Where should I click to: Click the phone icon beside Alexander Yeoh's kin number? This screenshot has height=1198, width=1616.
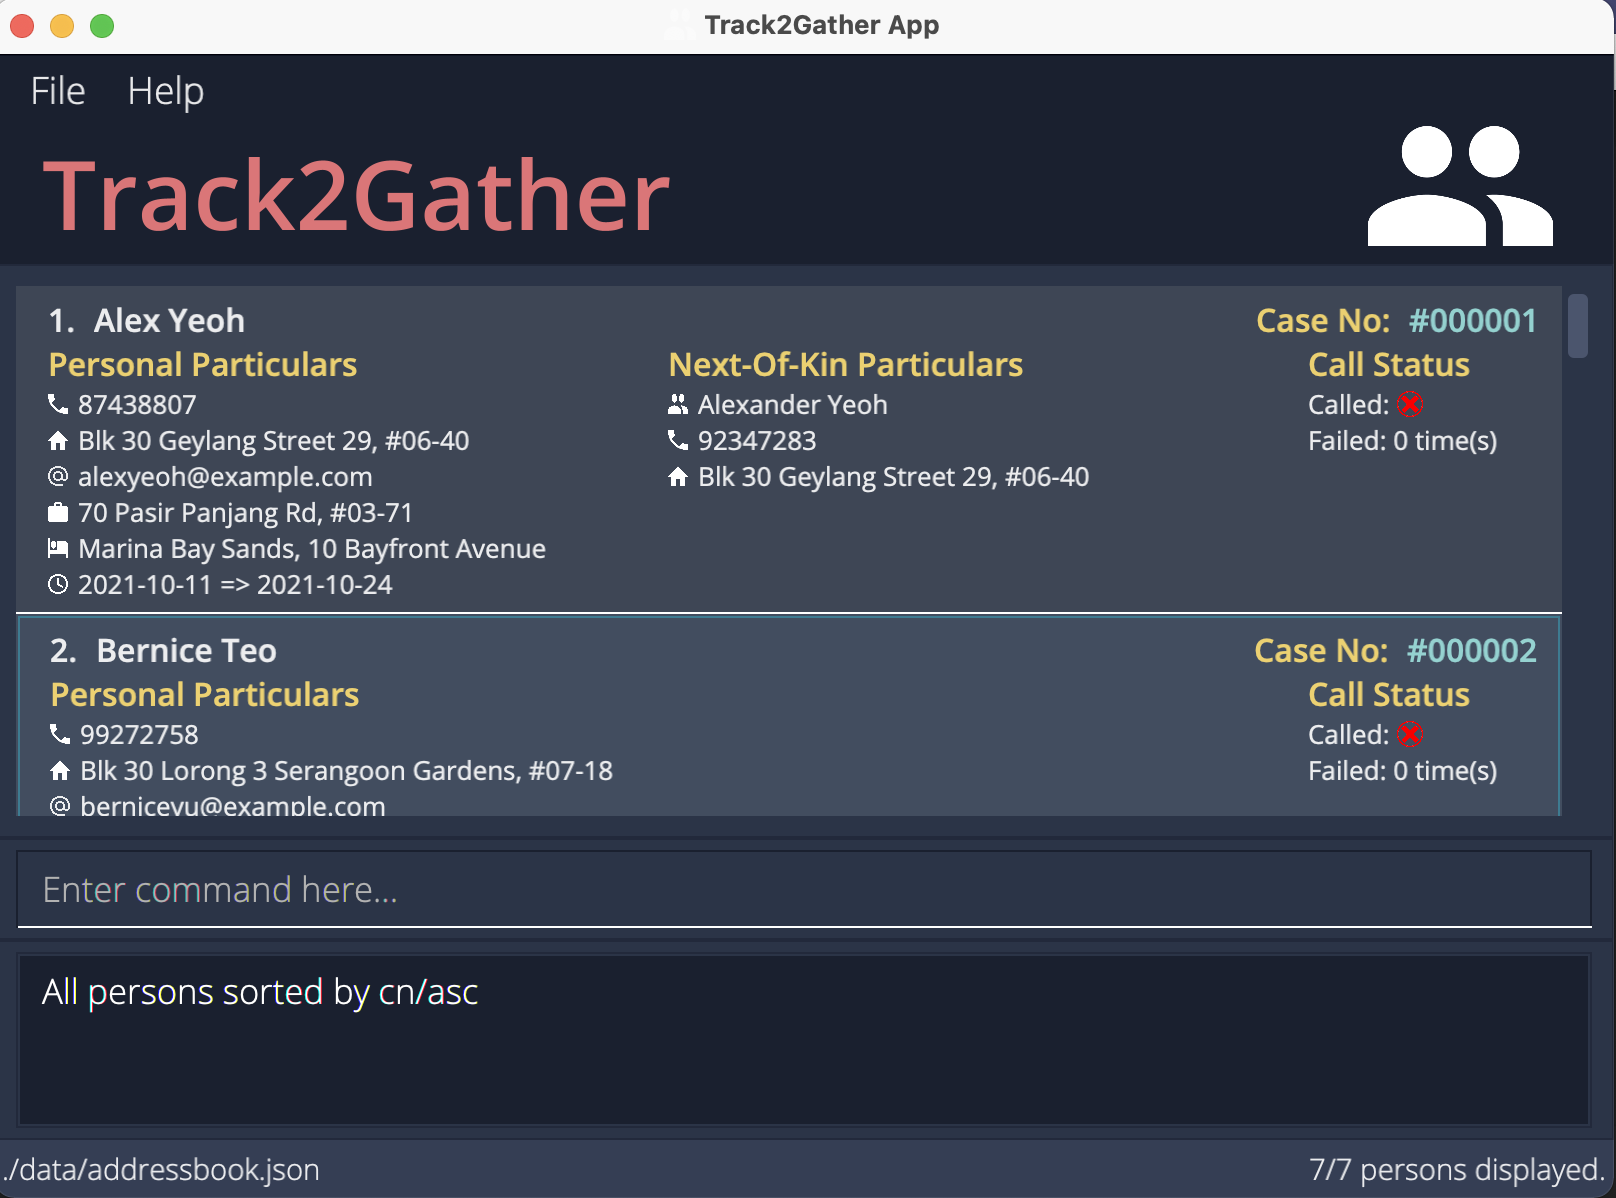pyautogui.click(x=677, y=441)
